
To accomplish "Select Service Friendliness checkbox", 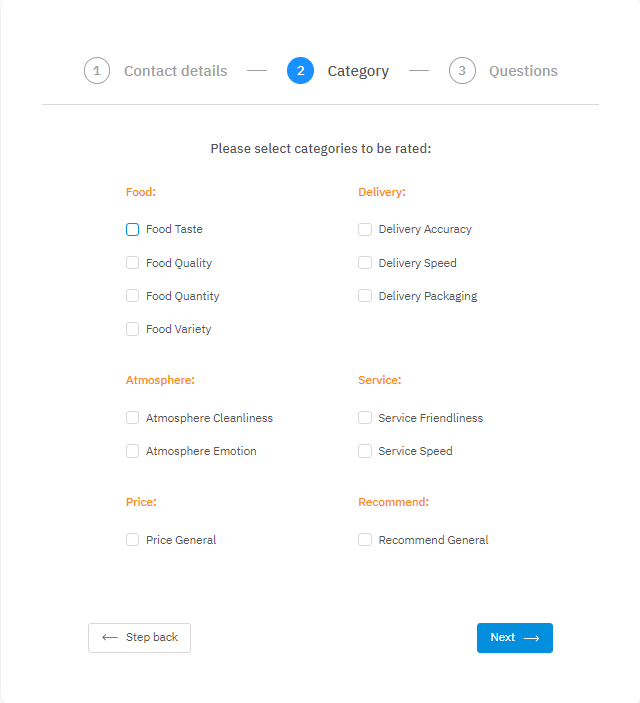I will pyautogui.click(x=365, y=418).
